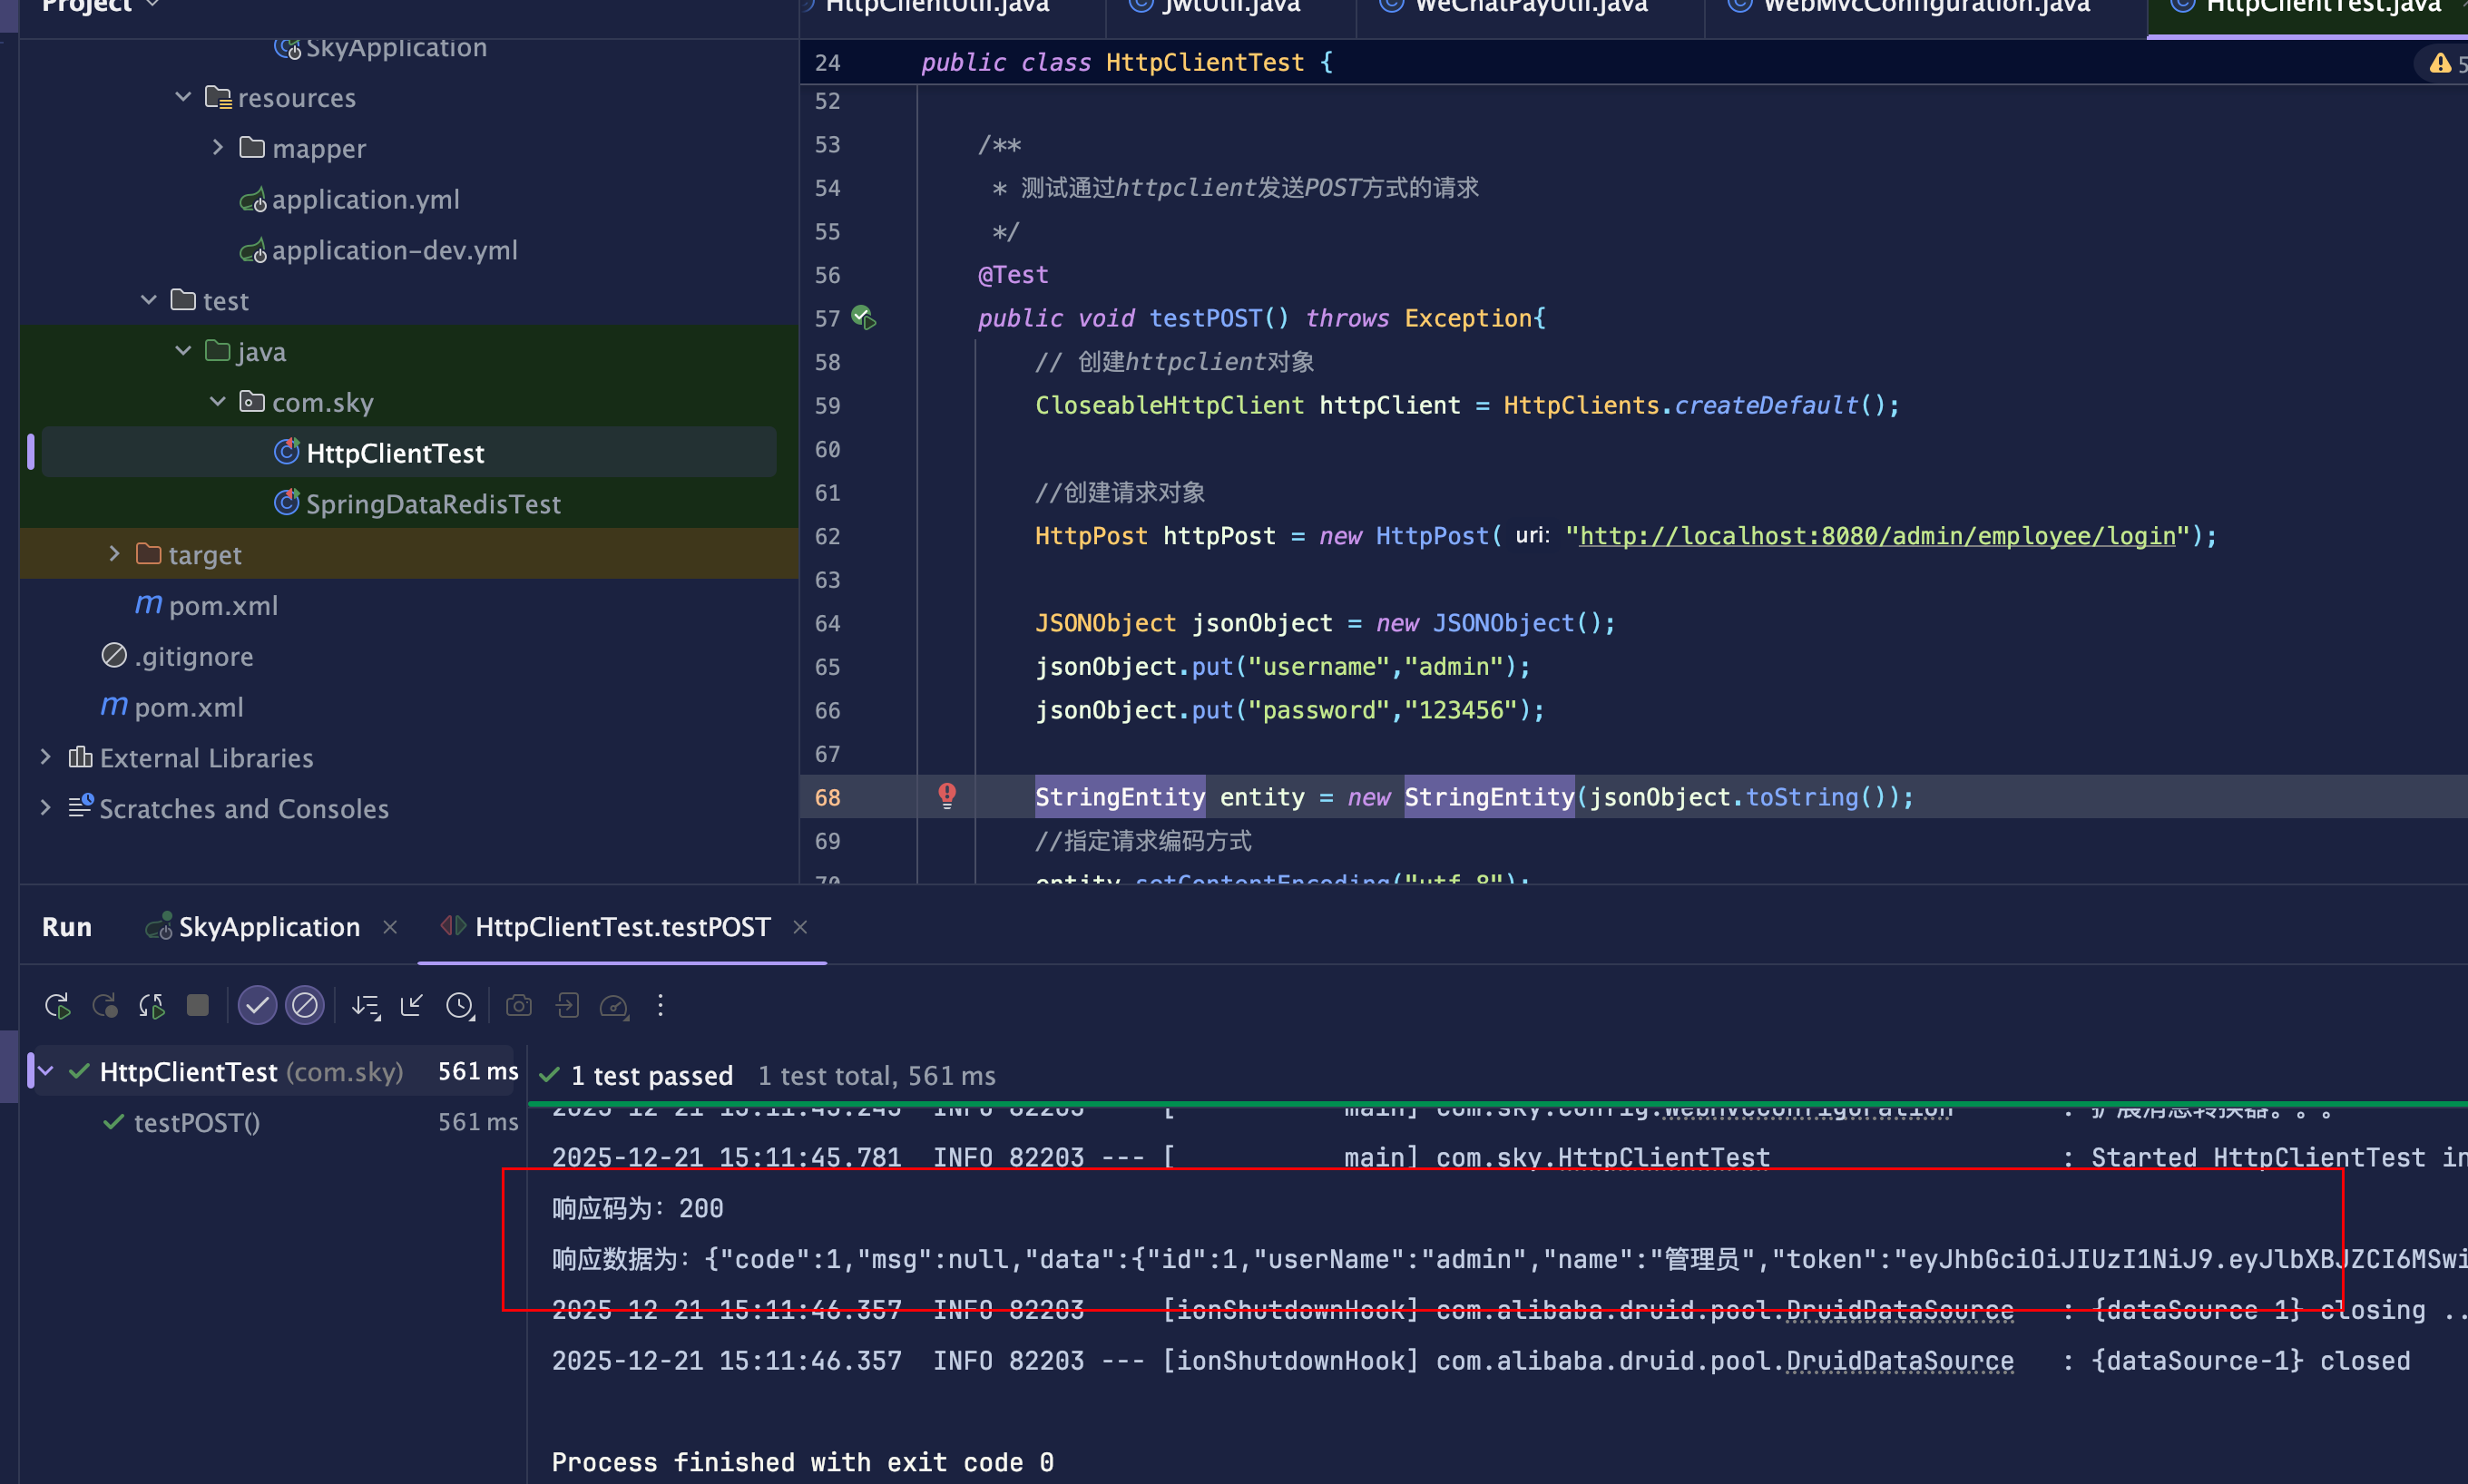Click the camera snapshot icon in run toolbar
This screenshot has width=2468, height=1484.
(x=519, y=1006)
